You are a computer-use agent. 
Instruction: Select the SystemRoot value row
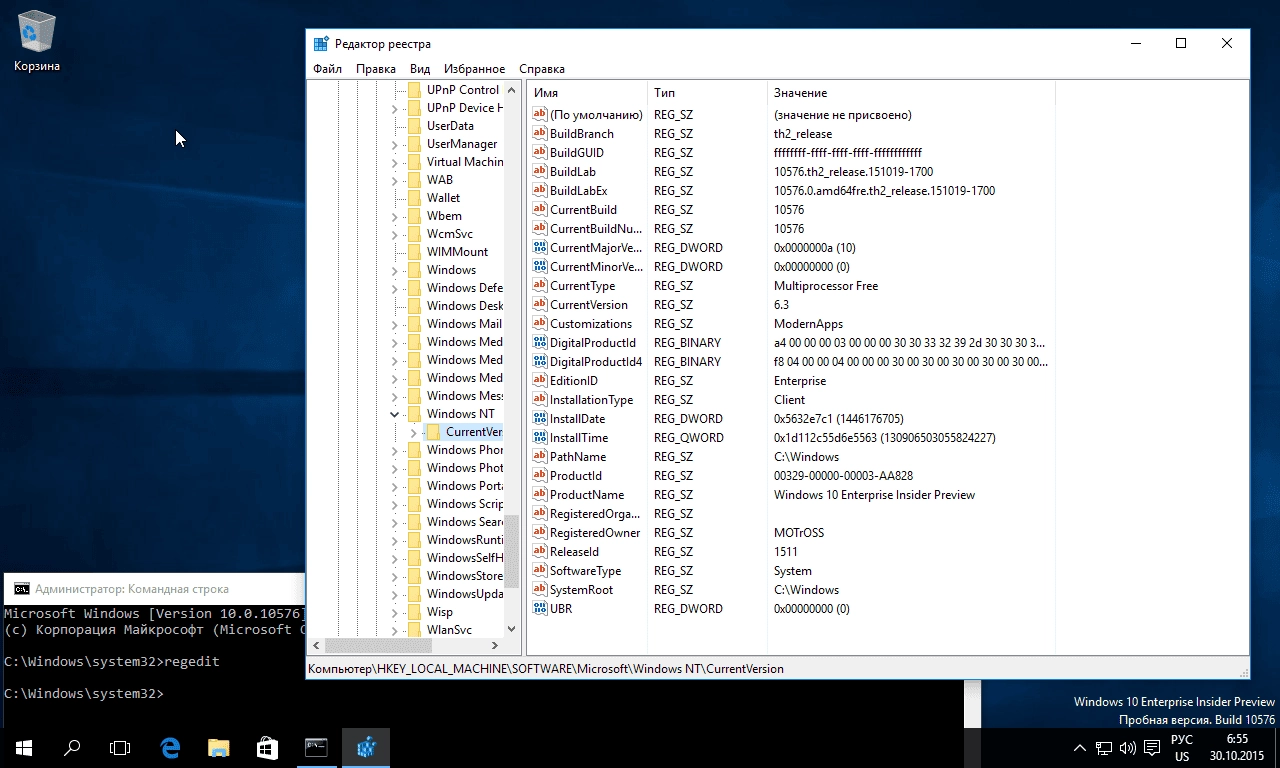791,590
